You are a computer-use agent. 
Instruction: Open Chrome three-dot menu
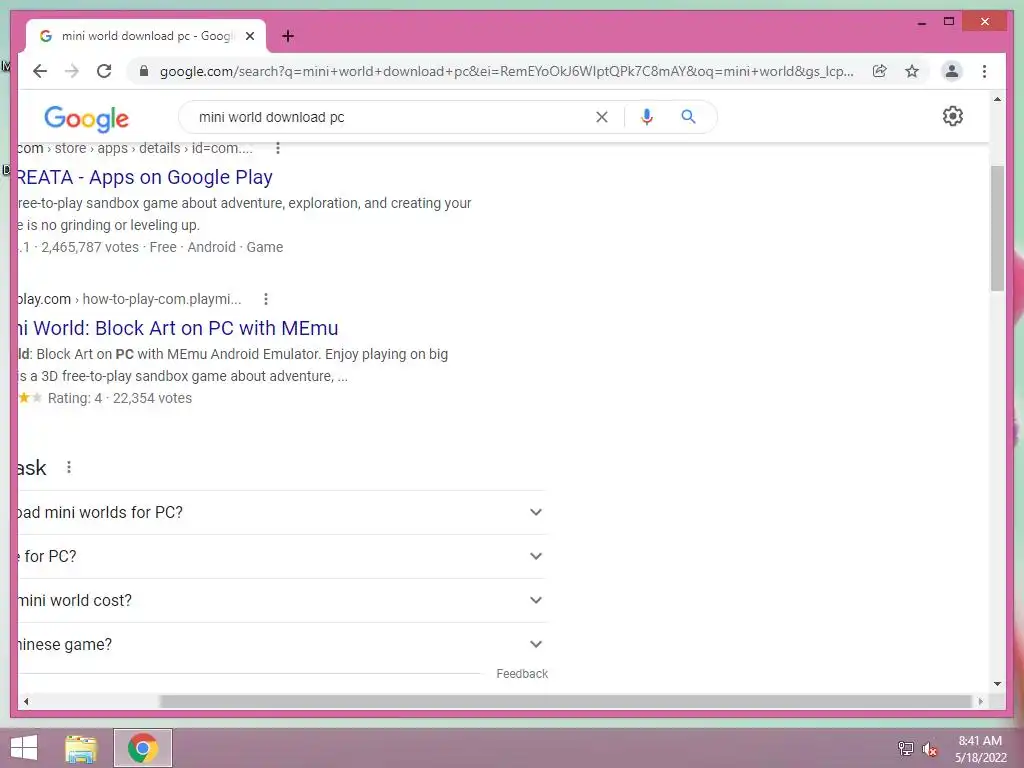pyautogui.click(x=984, y=71)
